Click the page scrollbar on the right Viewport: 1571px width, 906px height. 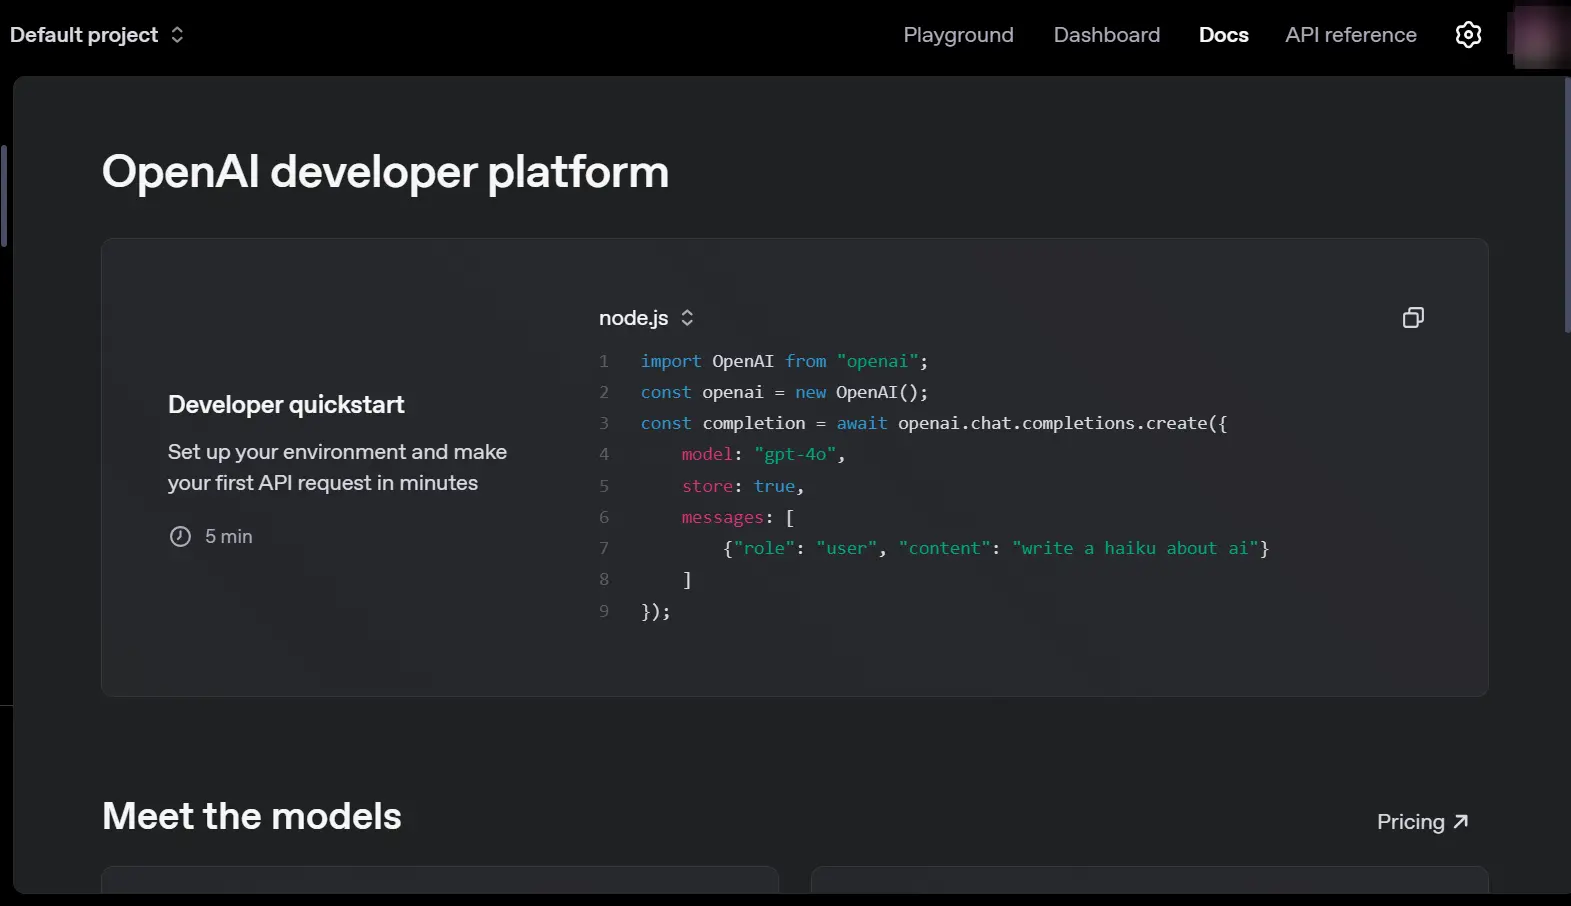1566,205
